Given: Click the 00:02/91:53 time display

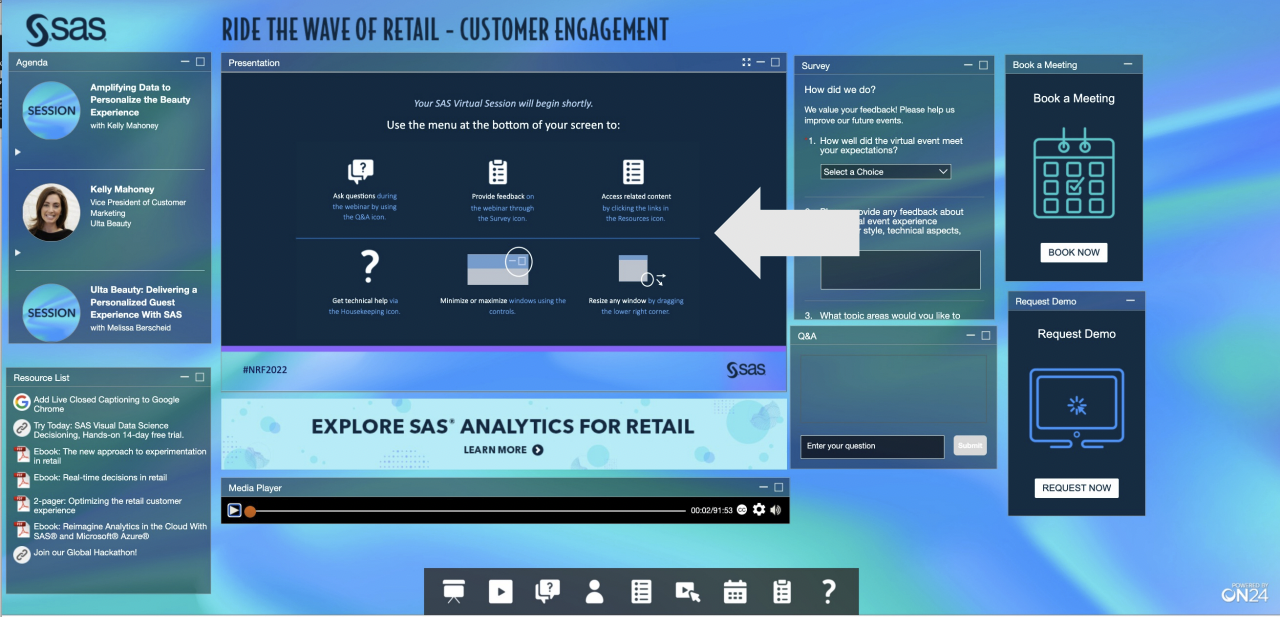Looking at the screenshot, I should [x=712, y=510].
